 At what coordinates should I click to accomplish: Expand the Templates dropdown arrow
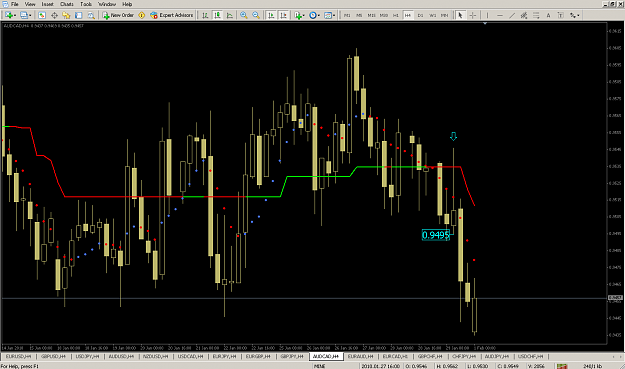pyautogui.click(x=334, y=16)
